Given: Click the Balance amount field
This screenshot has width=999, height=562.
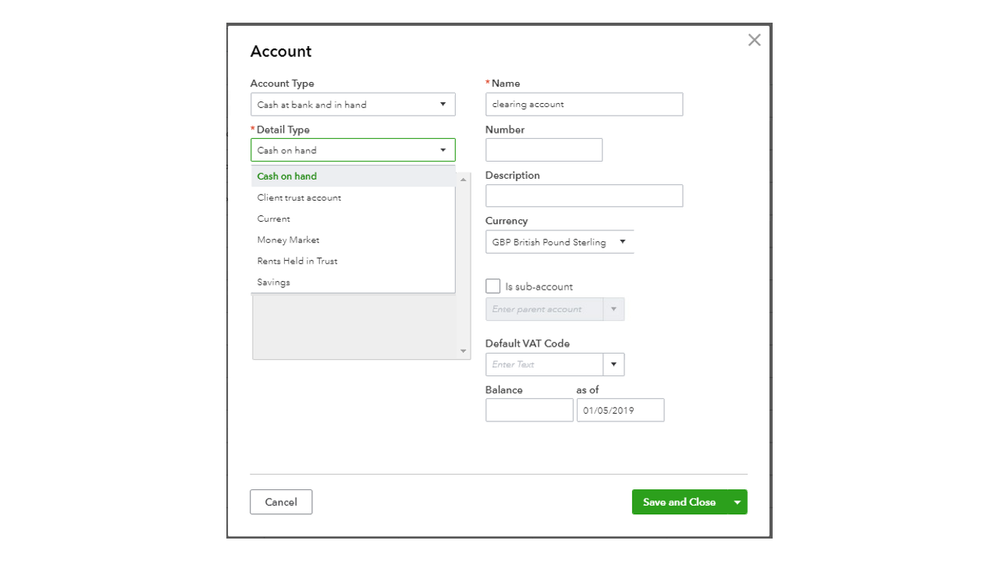Looking at the screenshot, I should [x=529, y=410].
